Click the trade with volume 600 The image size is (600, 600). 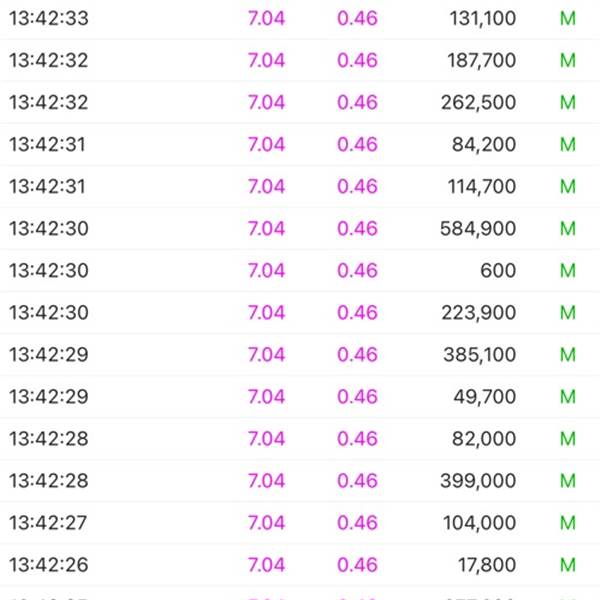click(x=300, y=271)
